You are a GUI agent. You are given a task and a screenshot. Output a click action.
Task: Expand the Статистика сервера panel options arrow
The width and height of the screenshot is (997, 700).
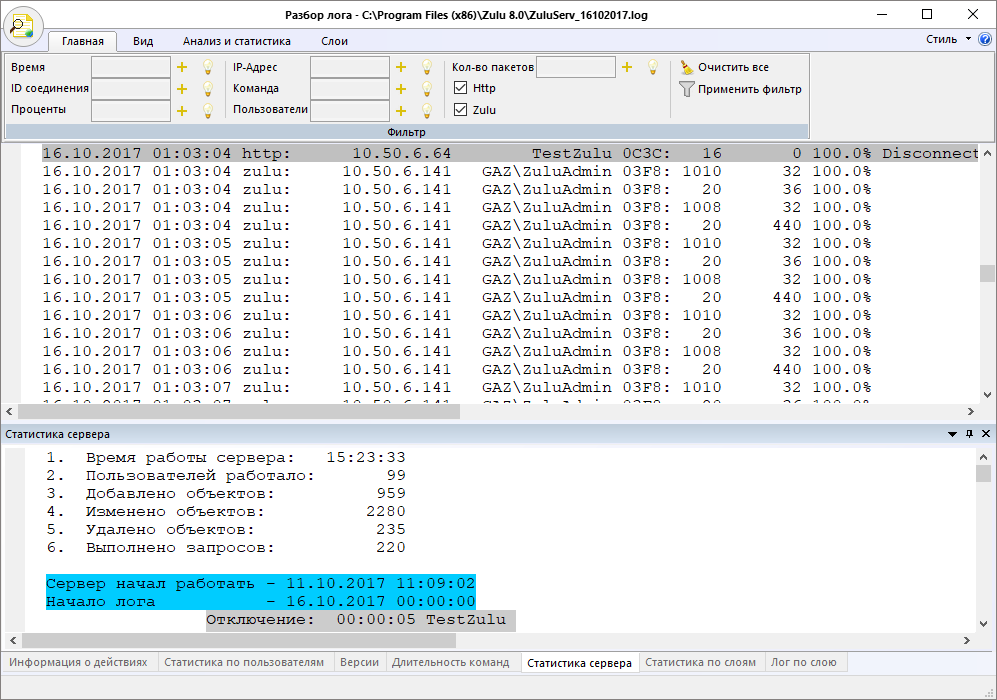pyautogui.click(x=952, y=435)
